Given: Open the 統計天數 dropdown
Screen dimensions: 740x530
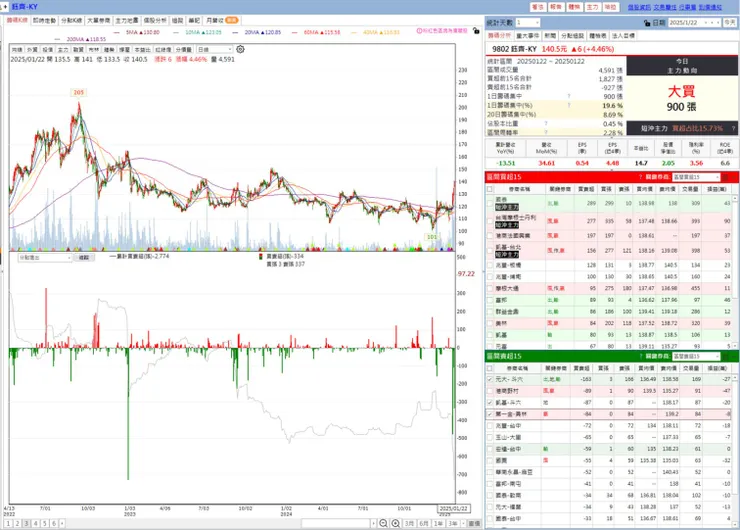Looking at the screenshot, I should coord(528,23).
